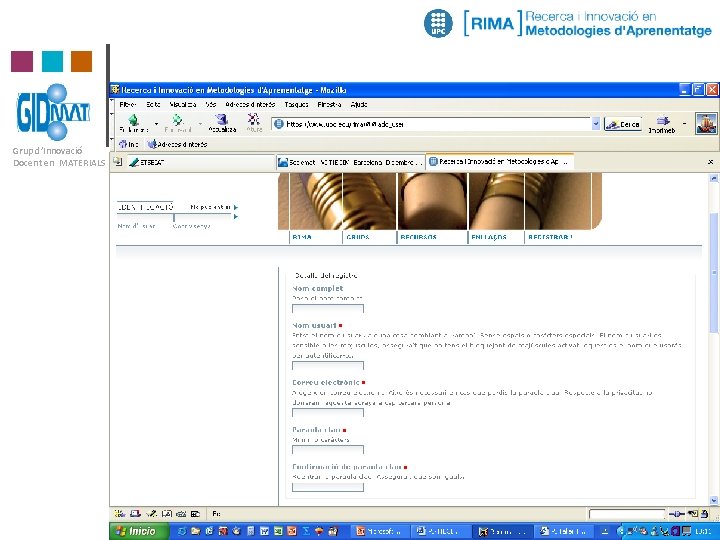Open the back history dropdown arrow

coord(156,124)
